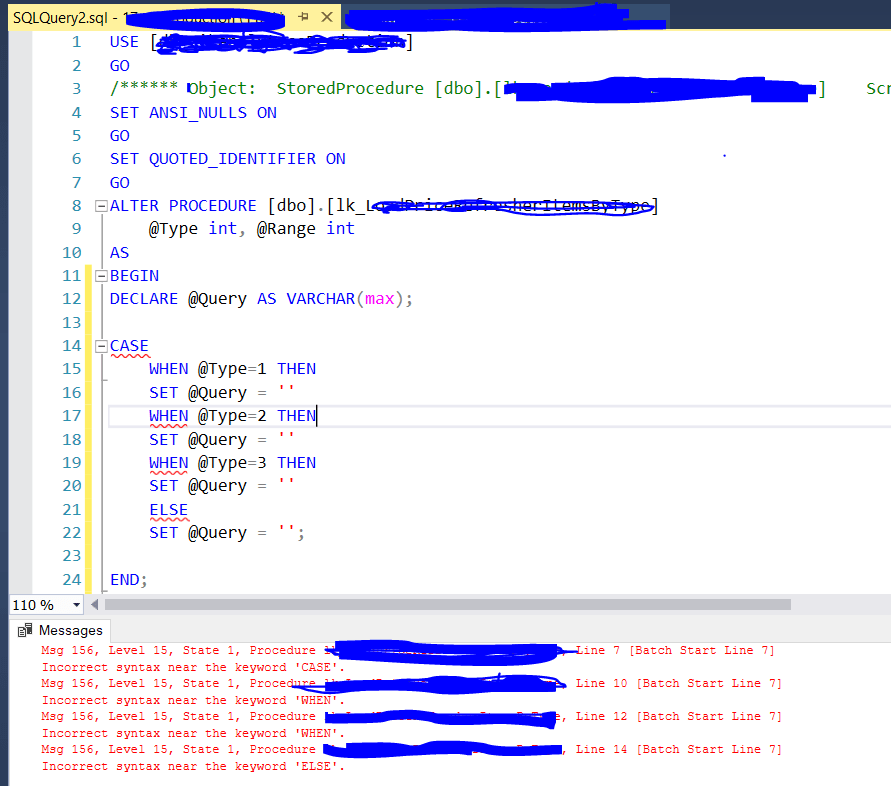Click the minus box collapsing the CASE block
891x786 pixels.
coord(104,345)
